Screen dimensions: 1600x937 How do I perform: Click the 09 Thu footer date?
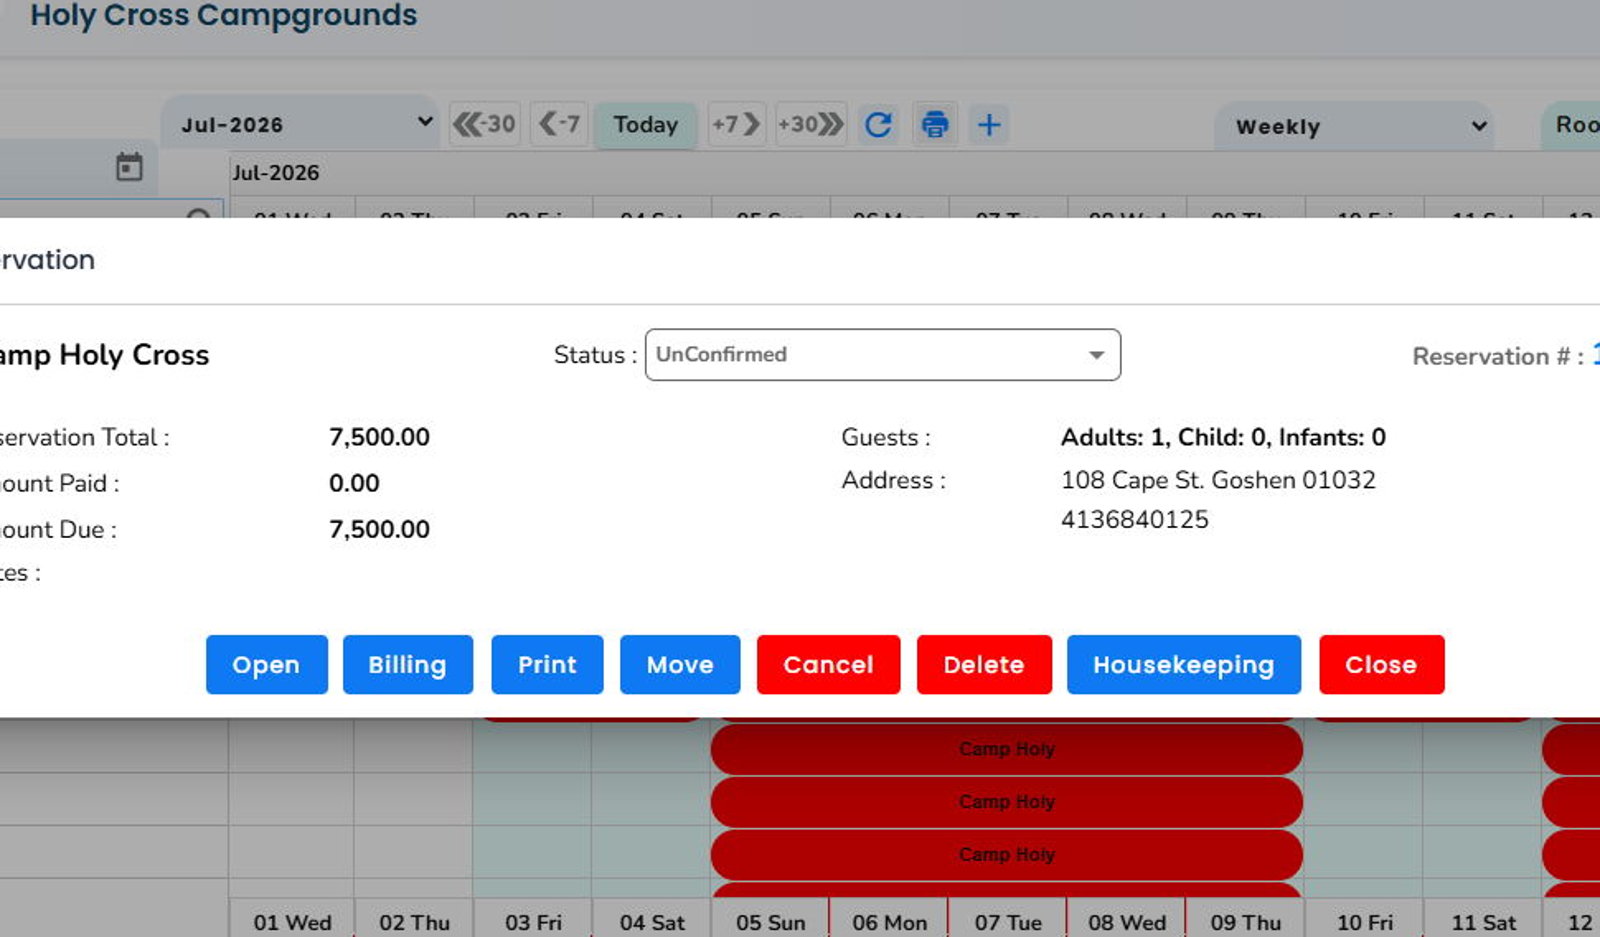1246,922
